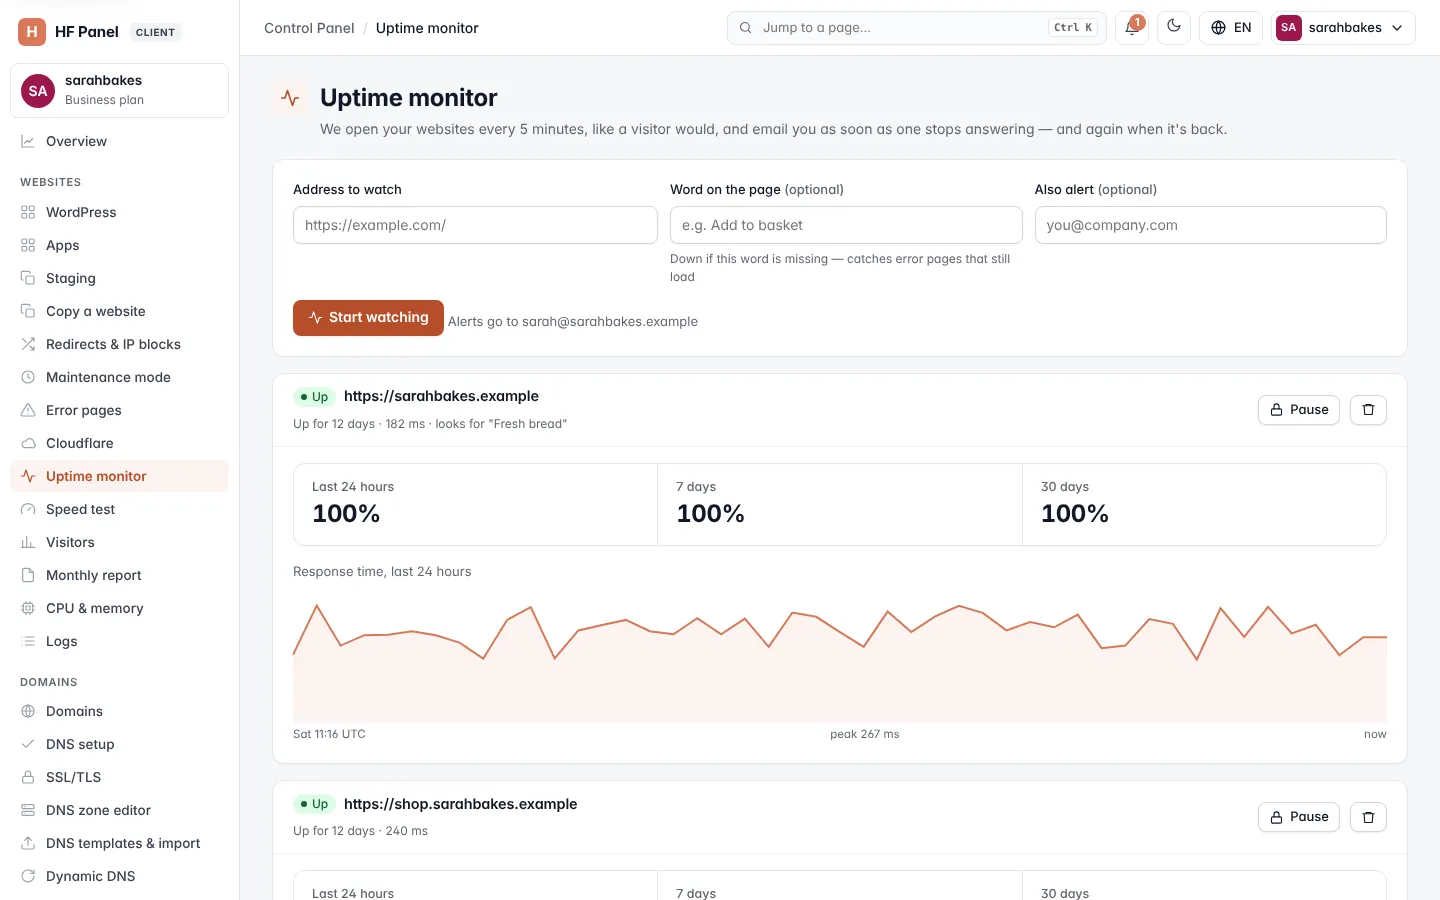Click the Start watching button
Viewport: 1440px width, 900px height.
point(368,318)
